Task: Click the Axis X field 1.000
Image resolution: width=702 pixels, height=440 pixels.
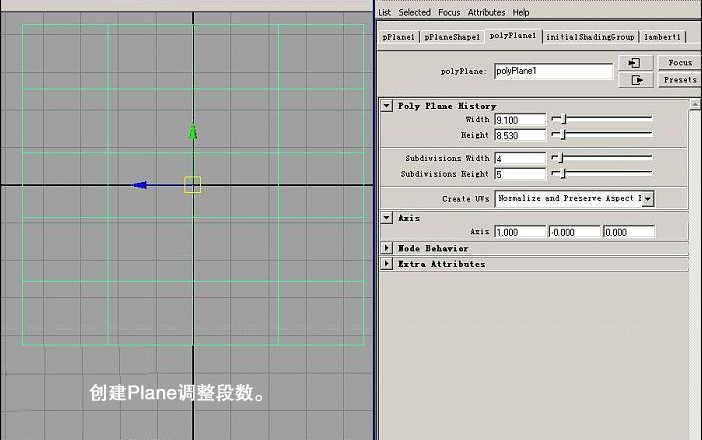Action: point(520,232)
